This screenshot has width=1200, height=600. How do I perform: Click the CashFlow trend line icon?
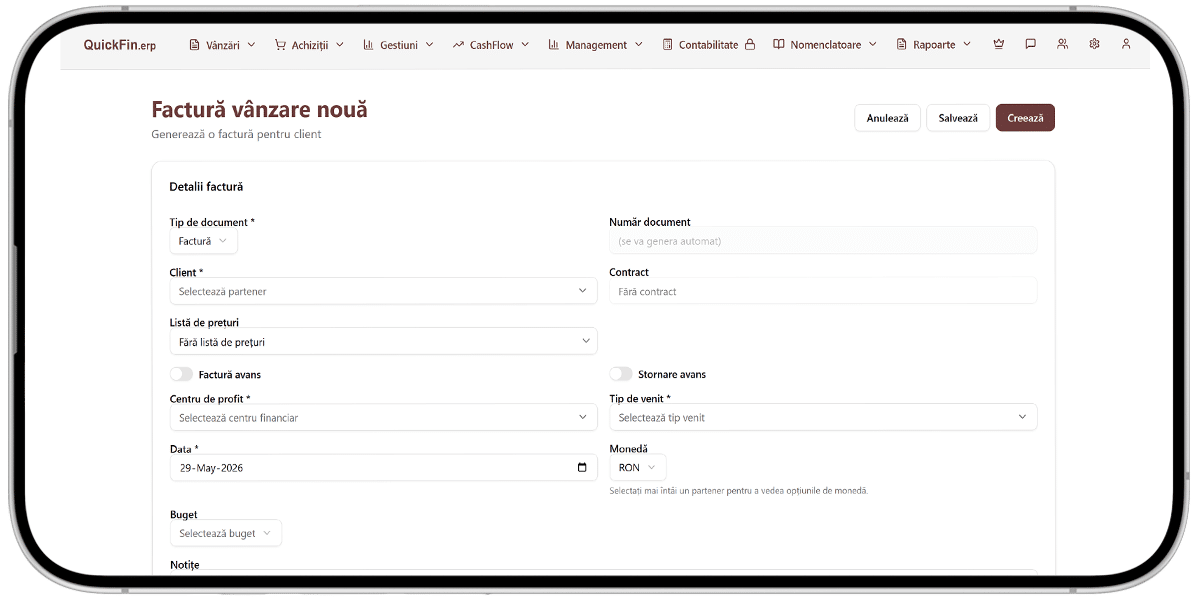point(458,45)
